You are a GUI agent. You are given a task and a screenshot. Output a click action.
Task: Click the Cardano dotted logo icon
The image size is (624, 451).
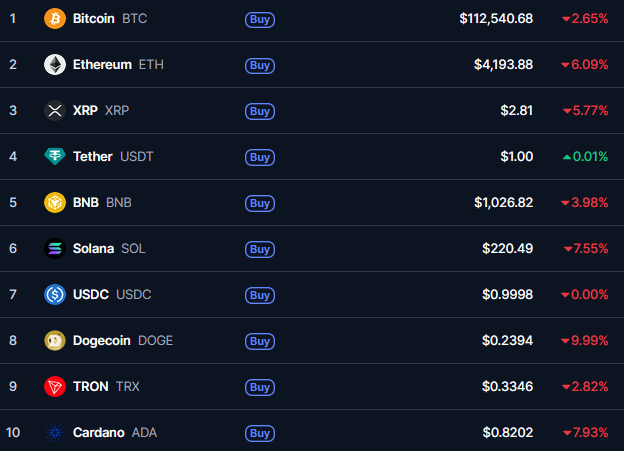55,432
